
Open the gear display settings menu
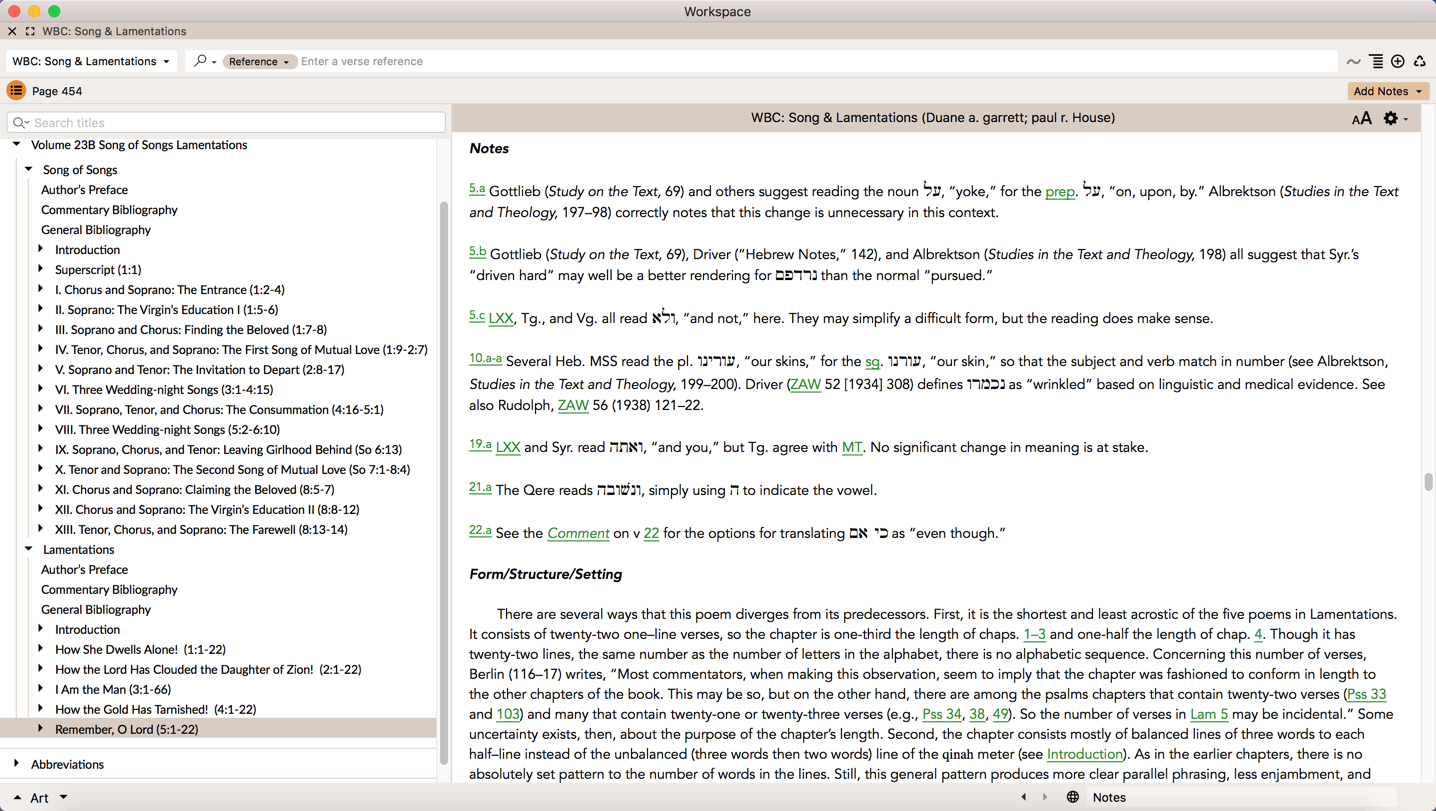click(x=1392, y=119)
